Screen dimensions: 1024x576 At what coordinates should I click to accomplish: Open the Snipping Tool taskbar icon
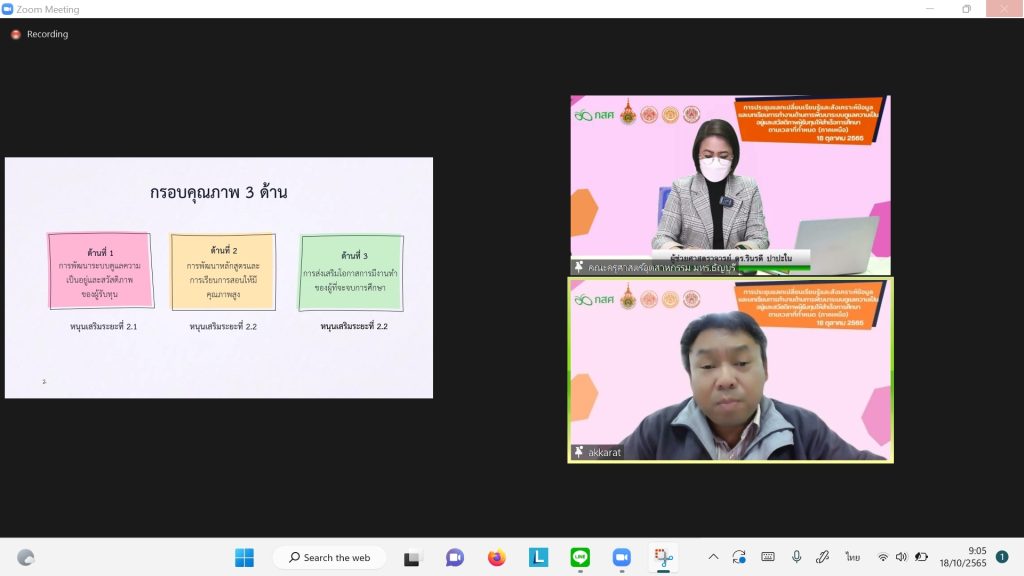[663, 557]
